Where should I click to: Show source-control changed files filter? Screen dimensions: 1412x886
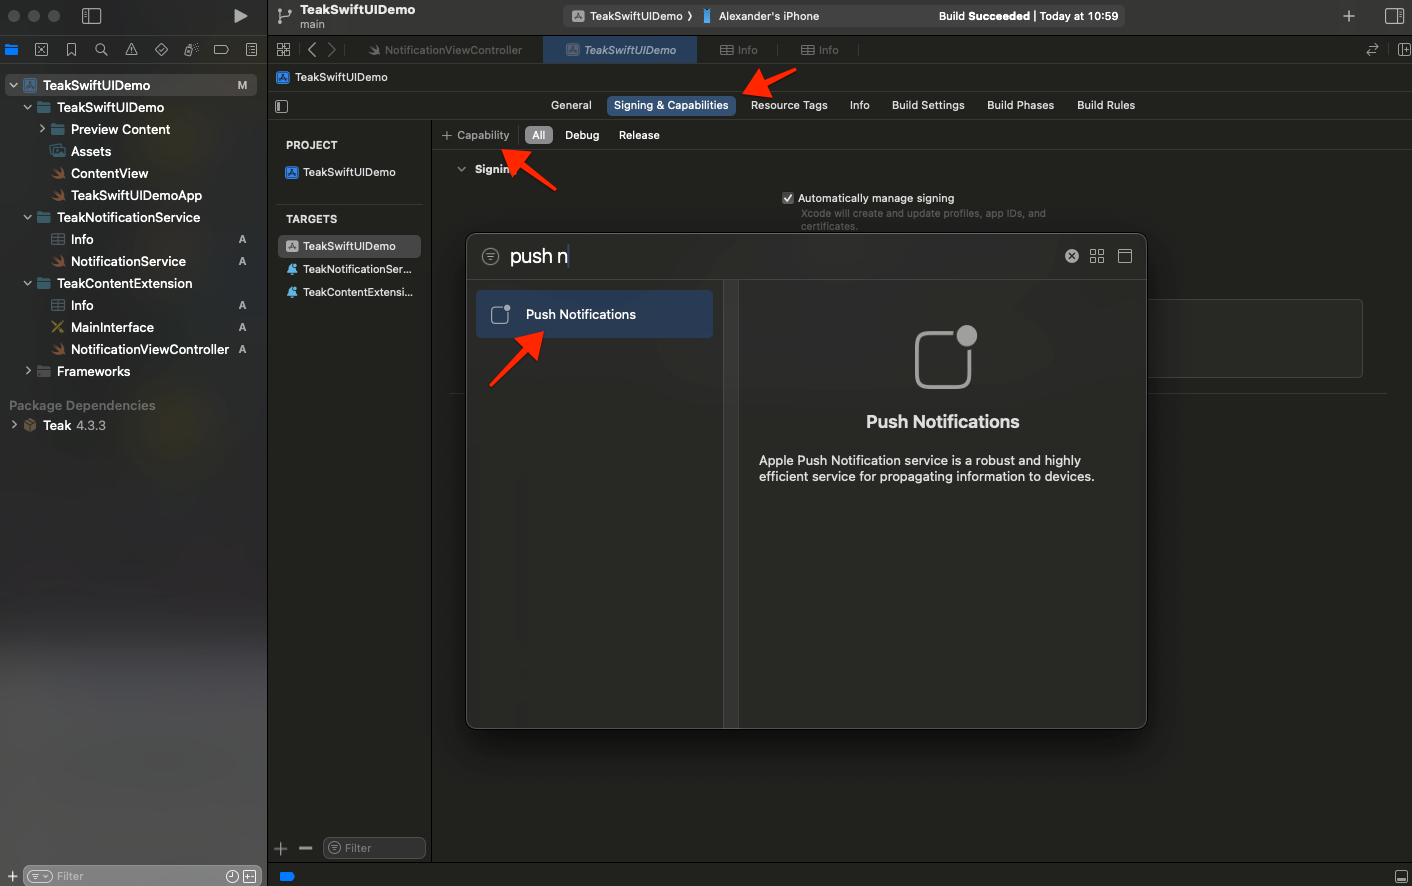coord(250,876)
